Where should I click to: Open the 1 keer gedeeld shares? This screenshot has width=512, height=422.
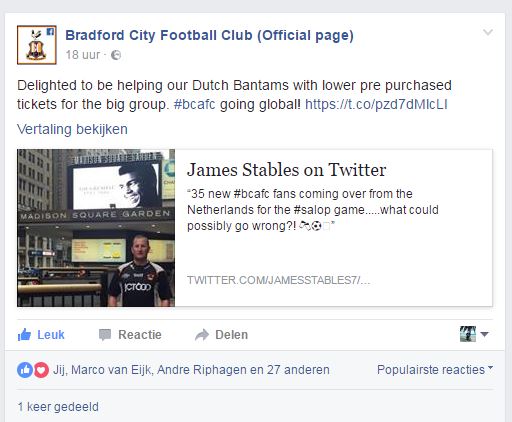[x=58, y=407]
